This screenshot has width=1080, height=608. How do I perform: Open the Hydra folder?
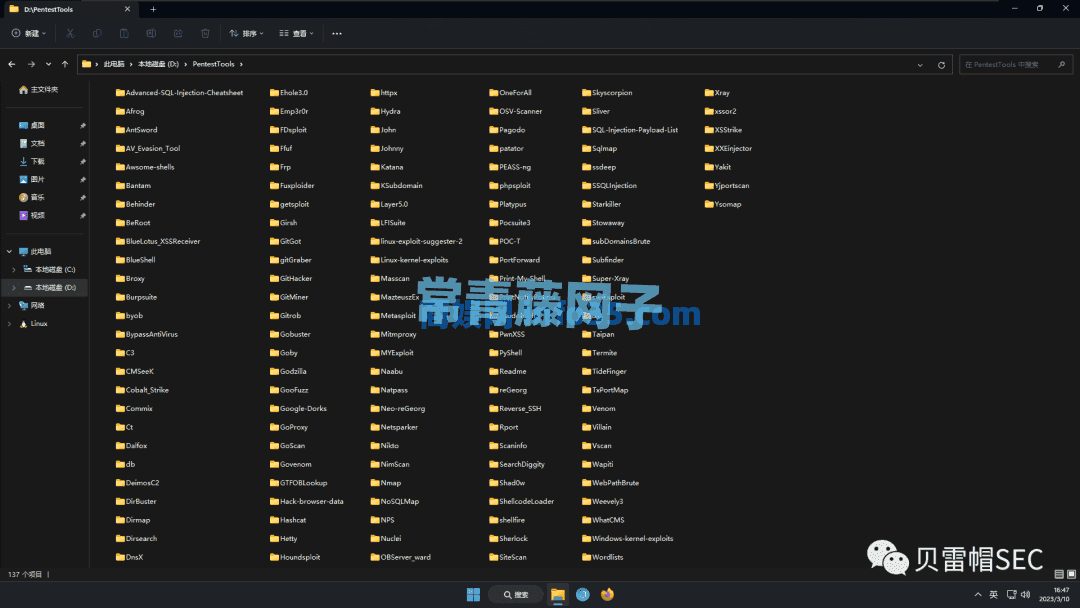tap(385, 111)
